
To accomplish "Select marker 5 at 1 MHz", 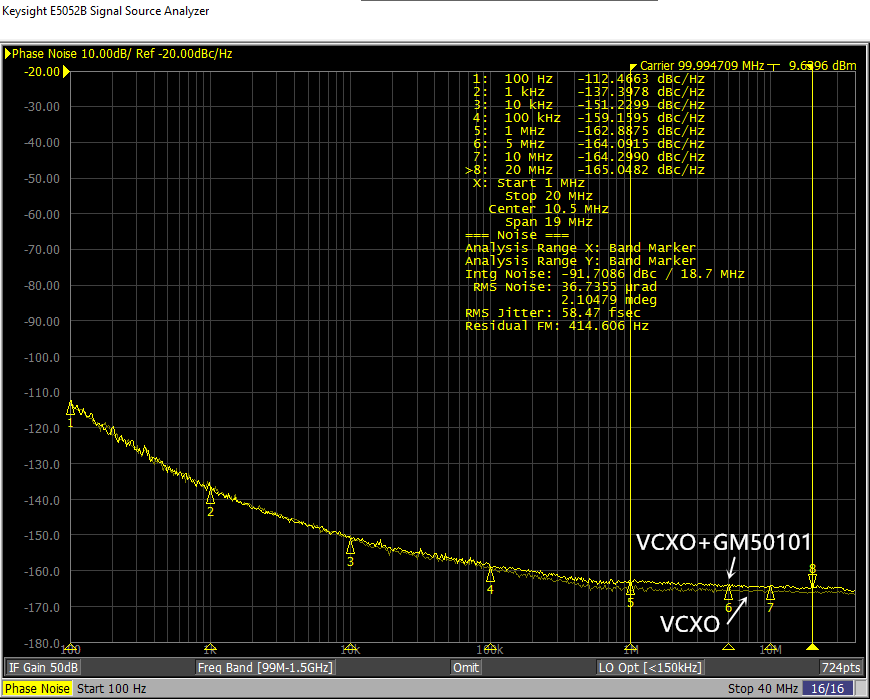I will point(630,588).
